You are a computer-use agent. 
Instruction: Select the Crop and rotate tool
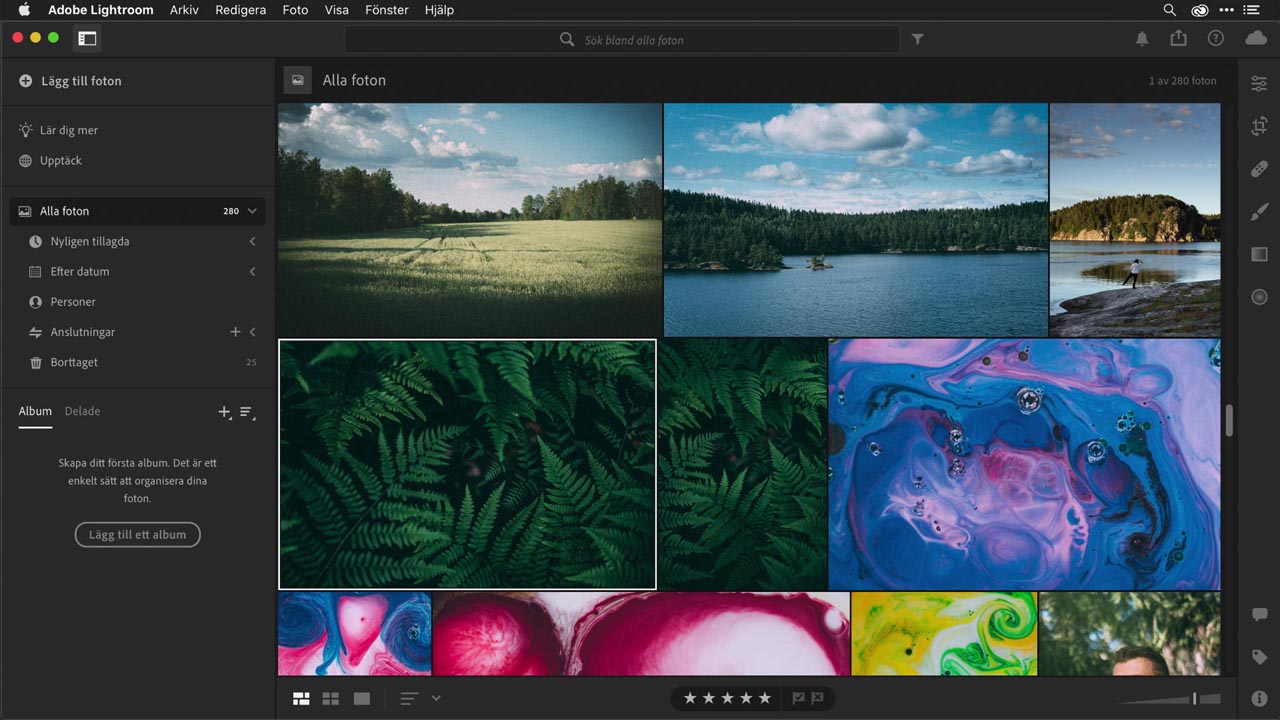pyautogui.click(x=1259, y=126)
